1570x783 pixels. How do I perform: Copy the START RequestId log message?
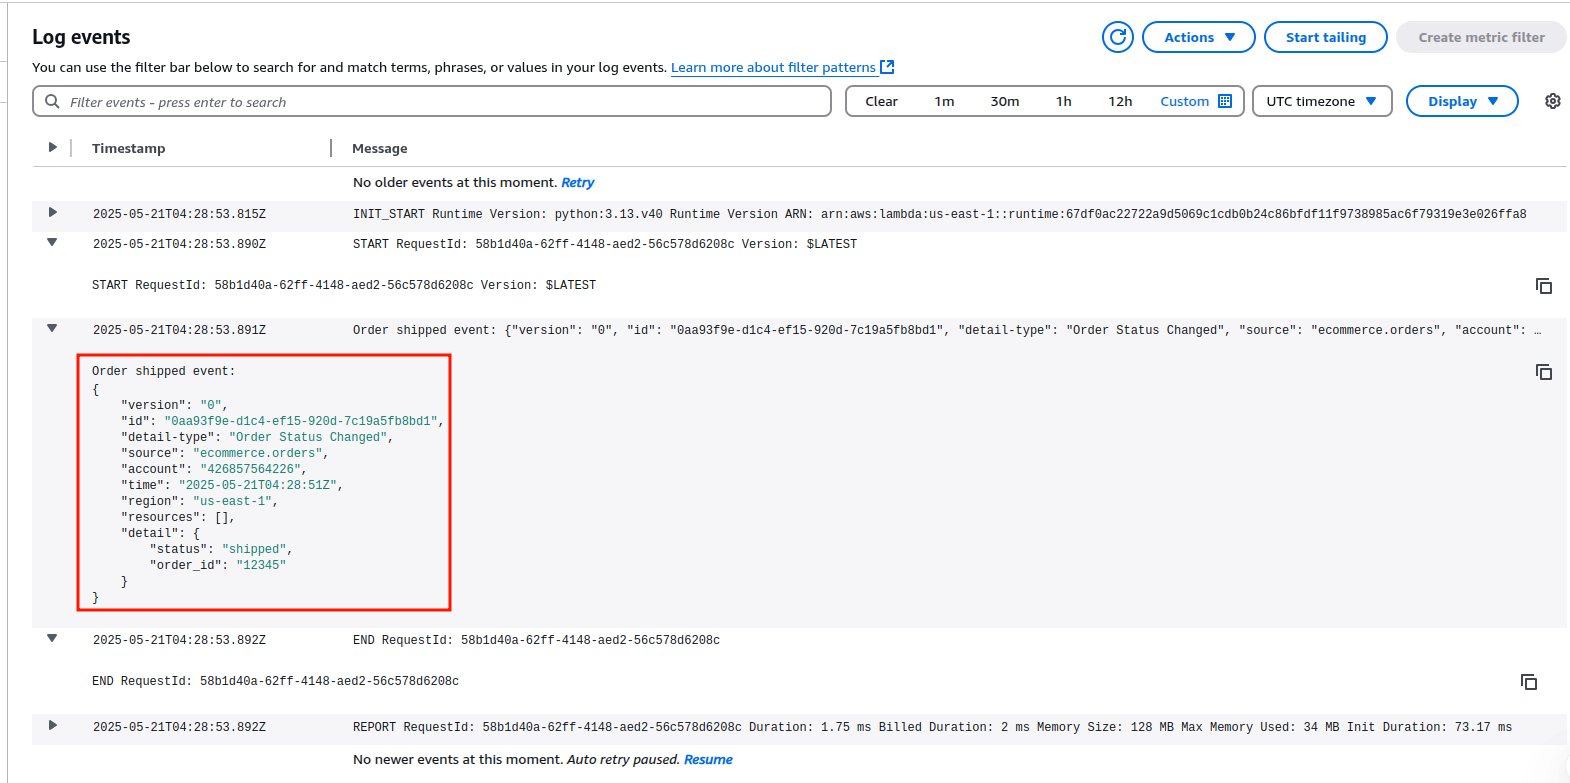(1543, 286)
